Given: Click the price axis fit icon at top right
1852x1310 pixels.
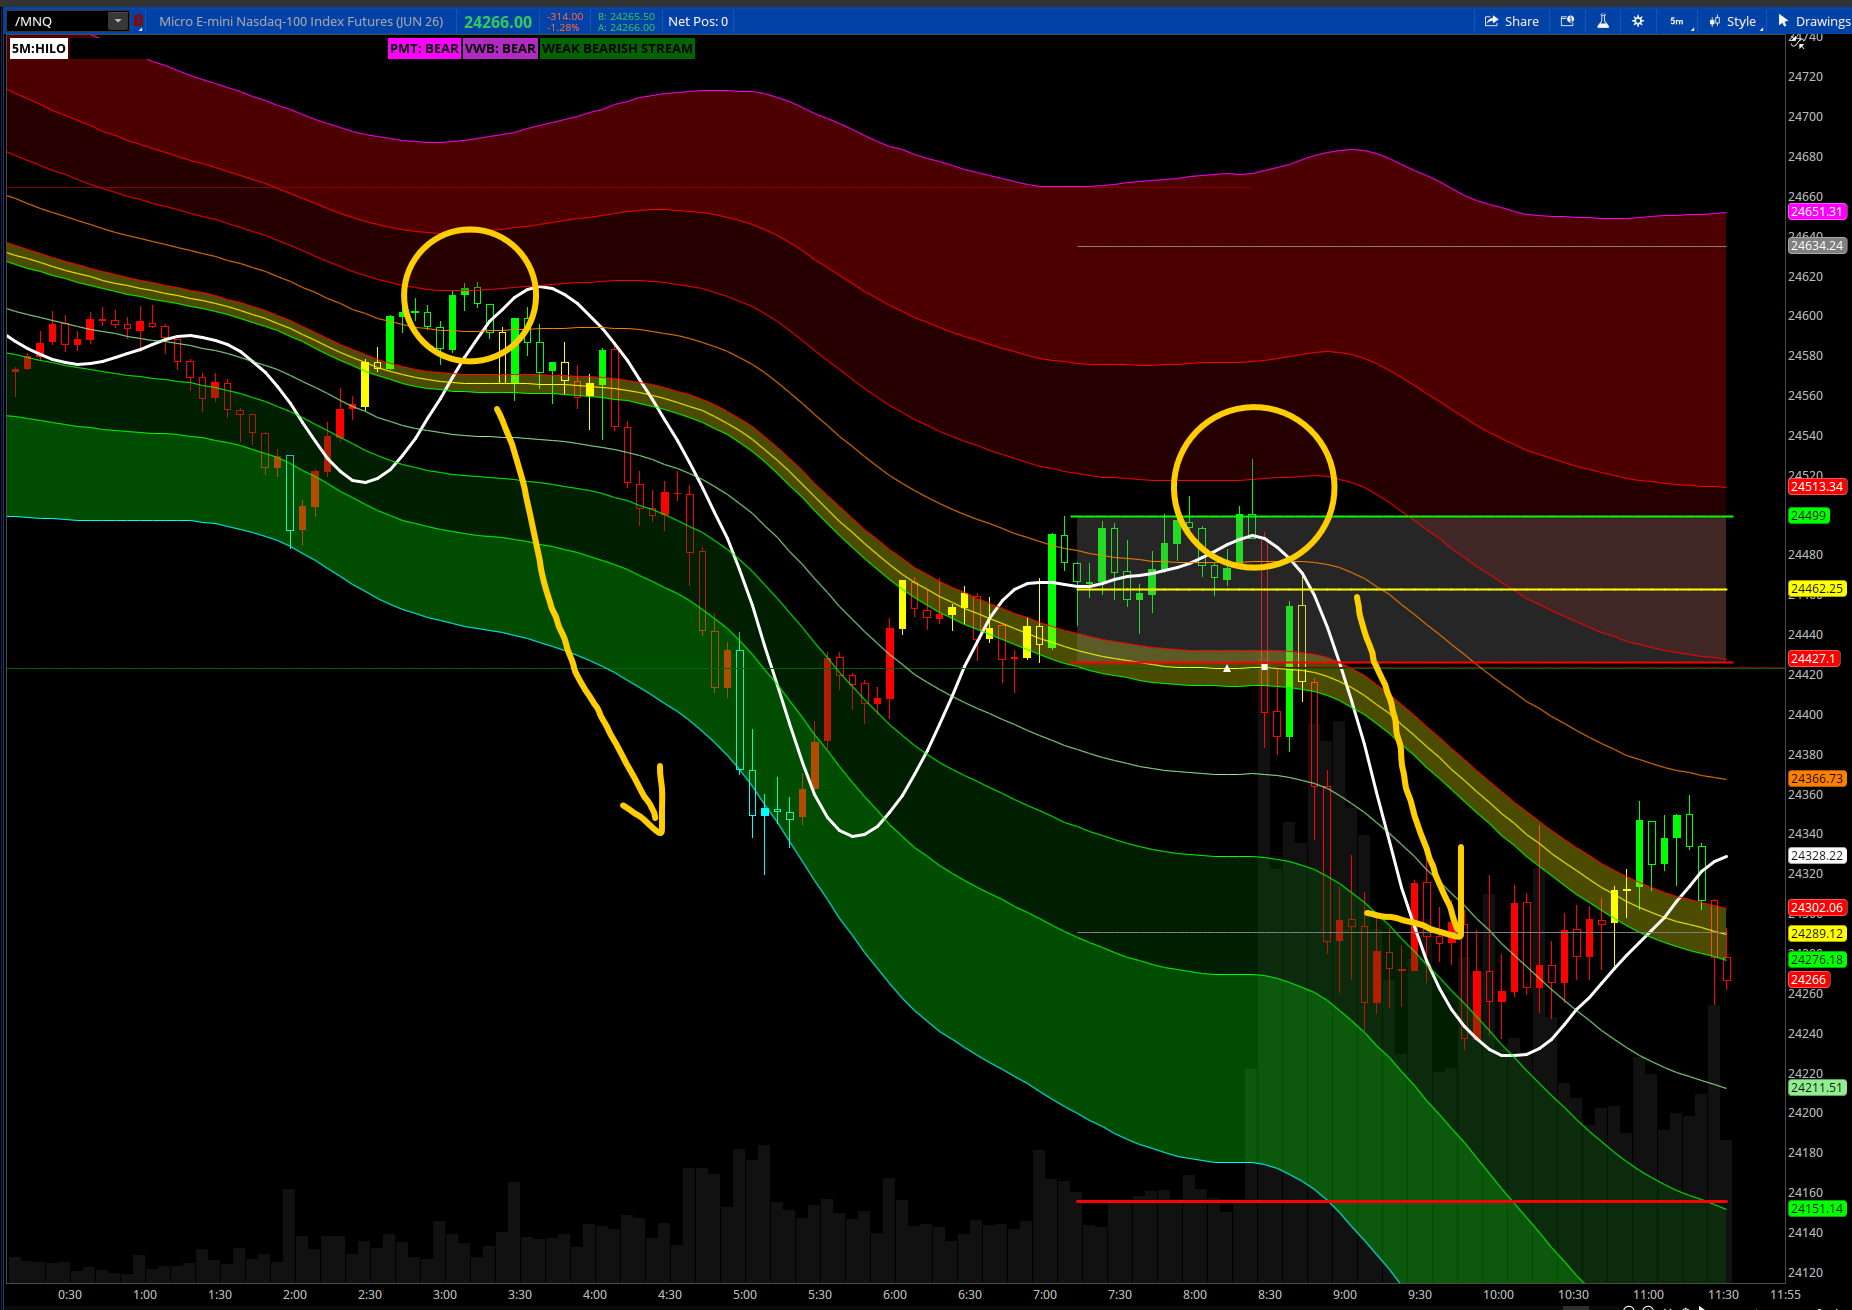Looking at the screenshot, I should (1797, 41).
